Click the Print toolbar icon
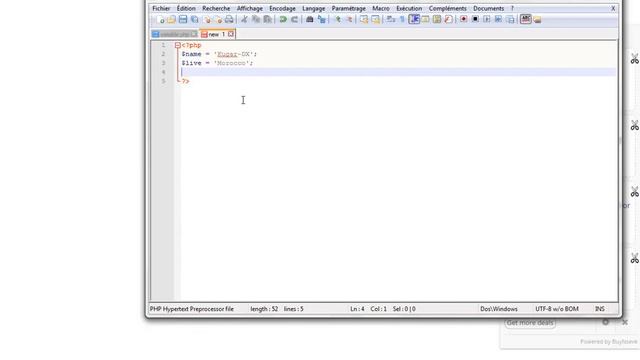The width and height of the screenshot is (640, 360). (x=229, y=19)
